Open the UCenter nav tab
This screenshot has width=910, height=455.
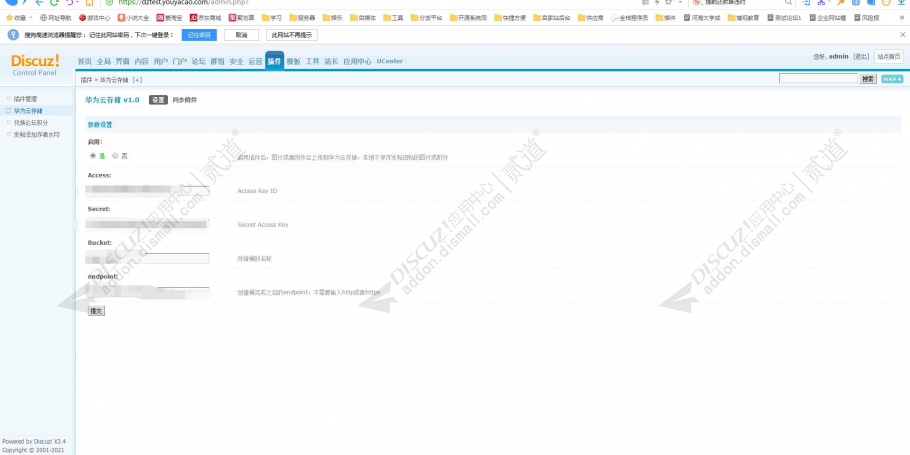coord(389,61)
